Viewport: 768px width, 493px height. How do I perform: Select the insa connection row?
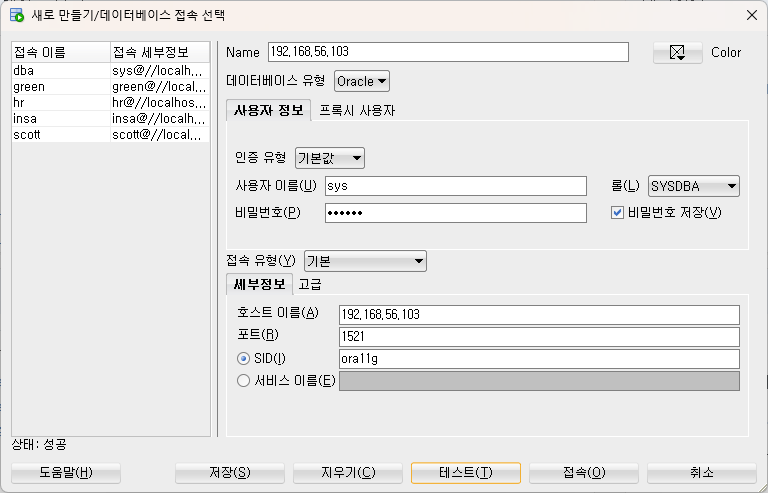111,119
